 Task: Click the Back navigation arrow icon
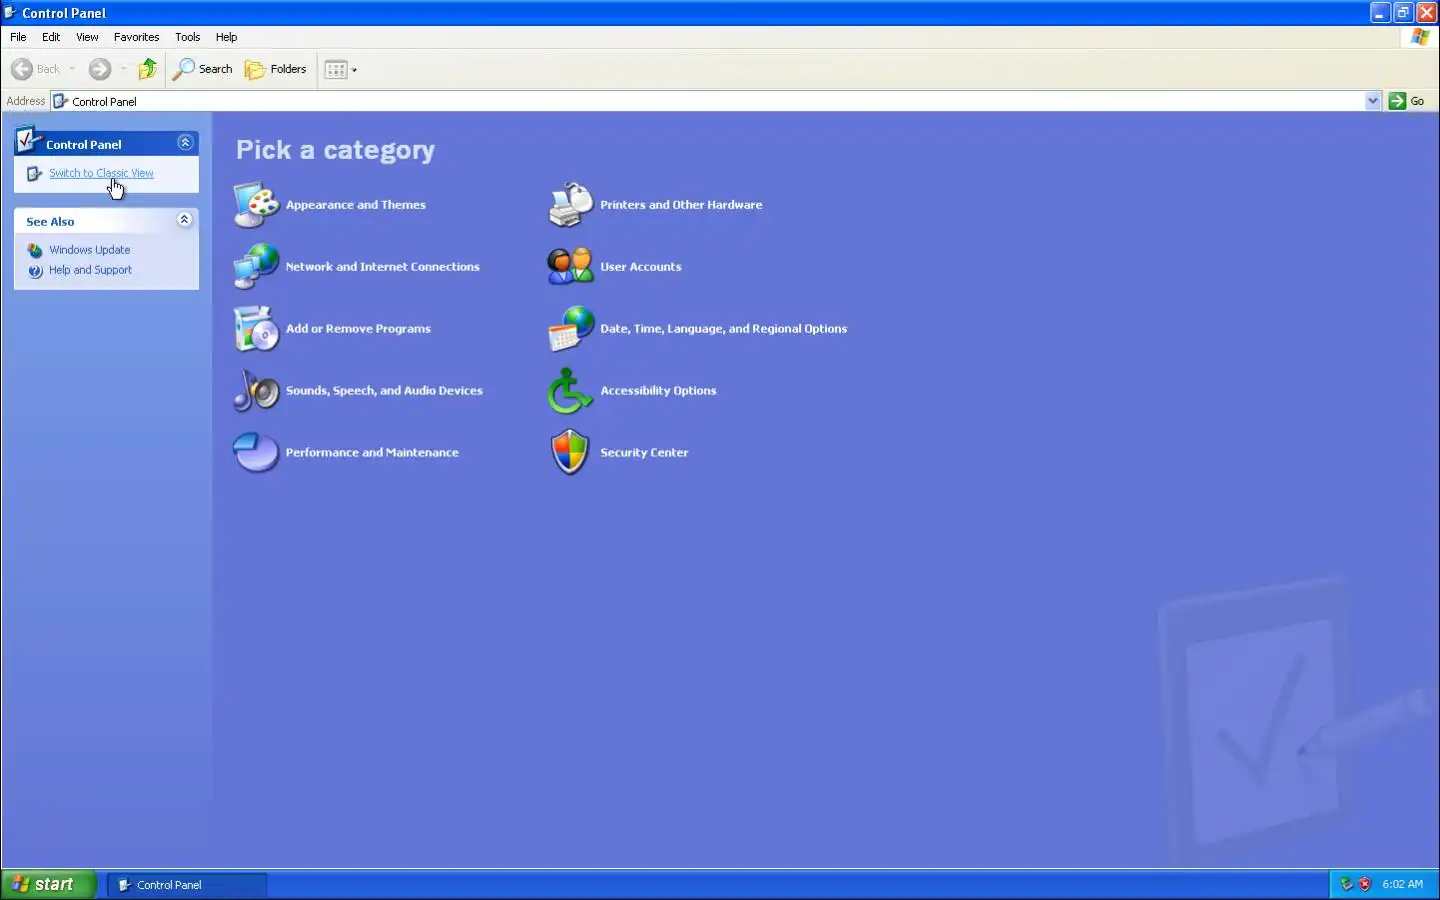click(22, 69)
